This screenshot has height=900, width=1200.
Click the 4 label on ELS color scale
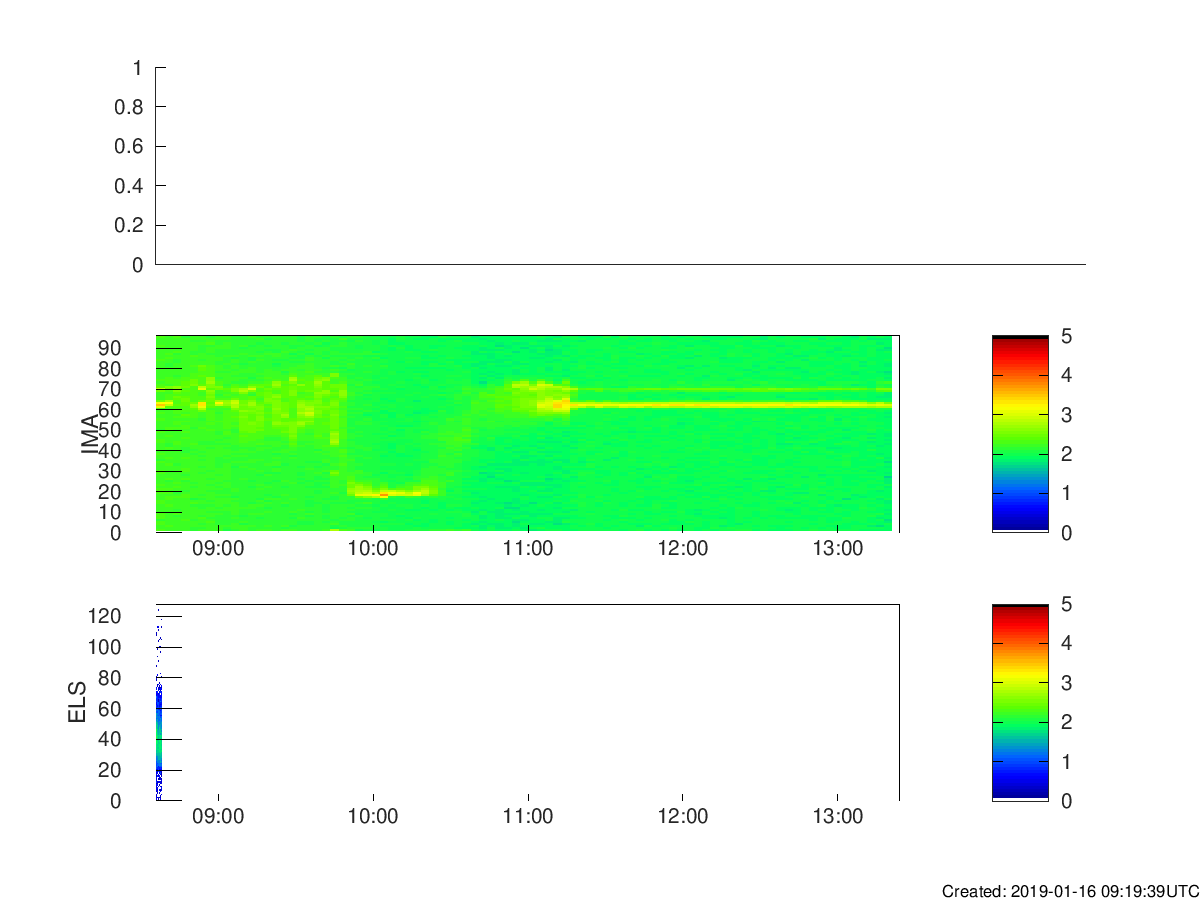1066,643
